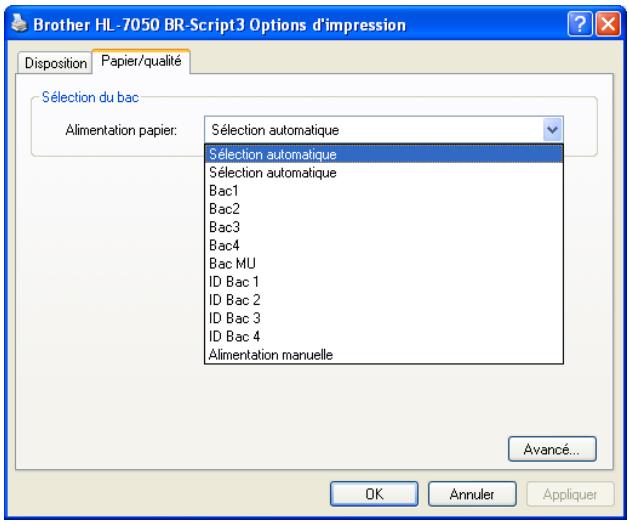Pick ID Bac 3 in the dropdown
Image resolution: width=629 pixels, height=524 pixels.
pos(383,318)
